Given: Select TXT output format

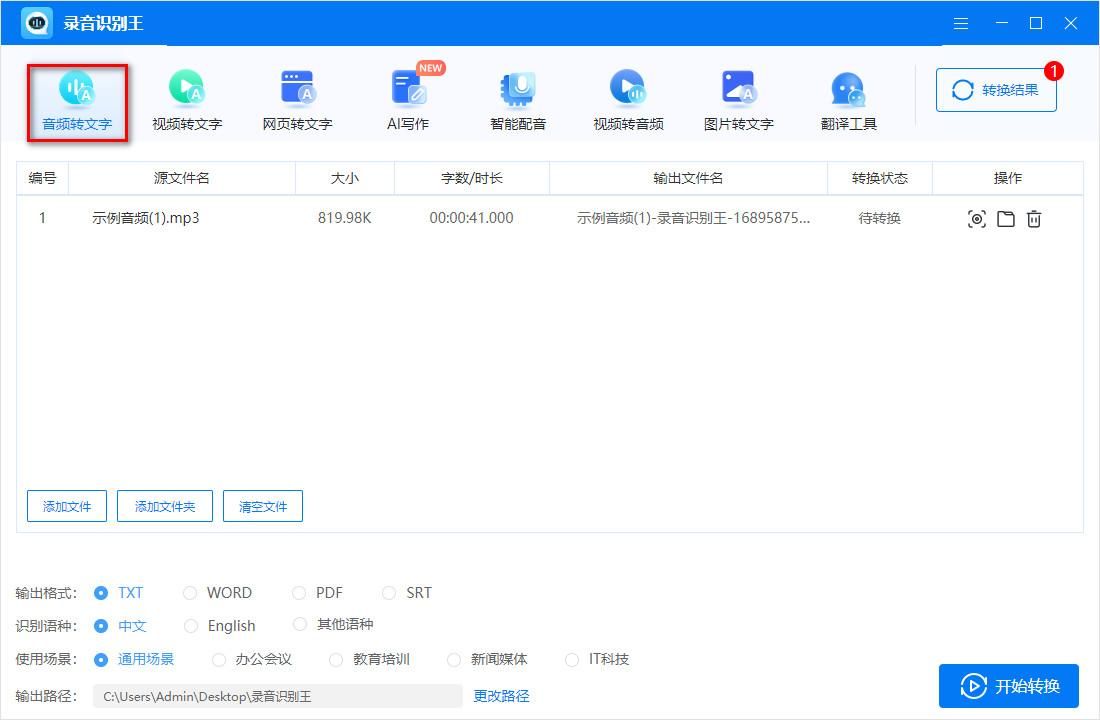Looking at the screenshot, I should click(x=119, y=593).
